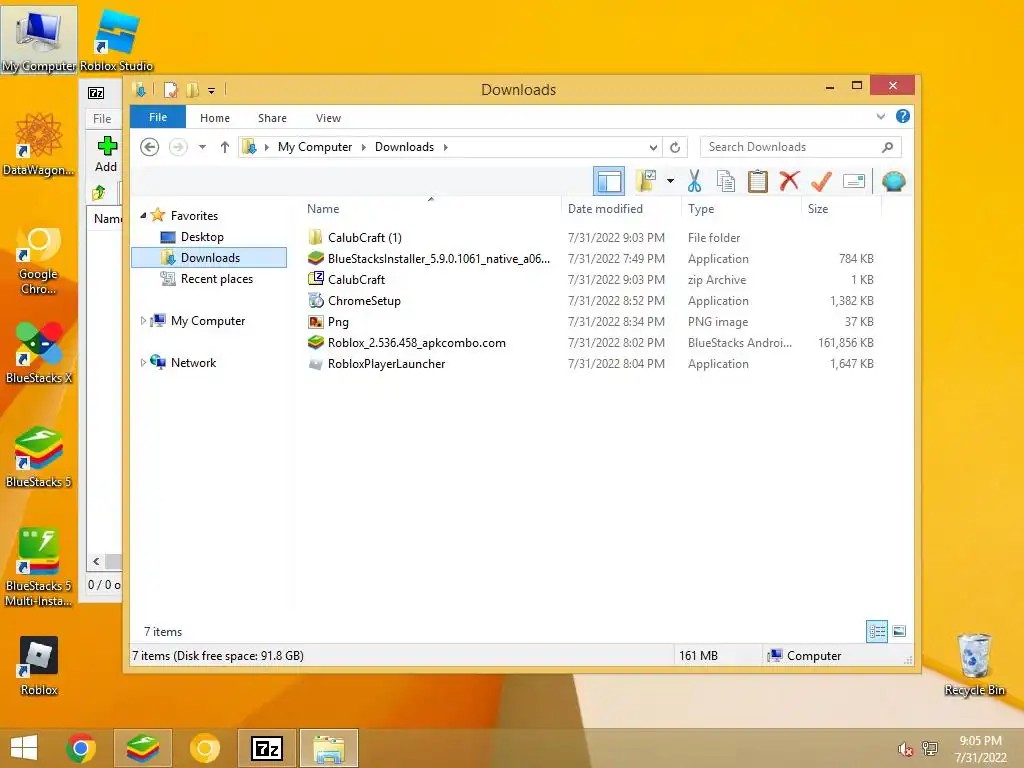
Task: Open Customize Quick Access Toolbar dropdown
Action: [x=212, y=91]
